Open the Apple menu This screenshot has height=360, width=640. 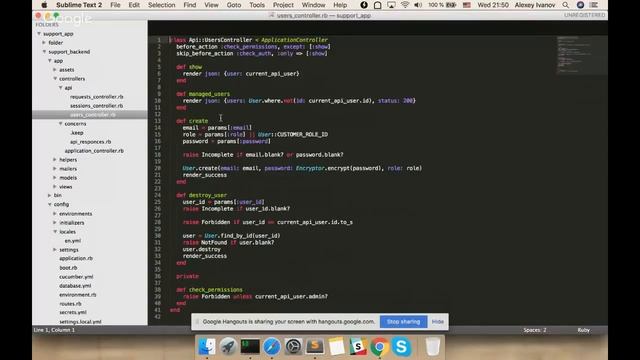point(44,5)
